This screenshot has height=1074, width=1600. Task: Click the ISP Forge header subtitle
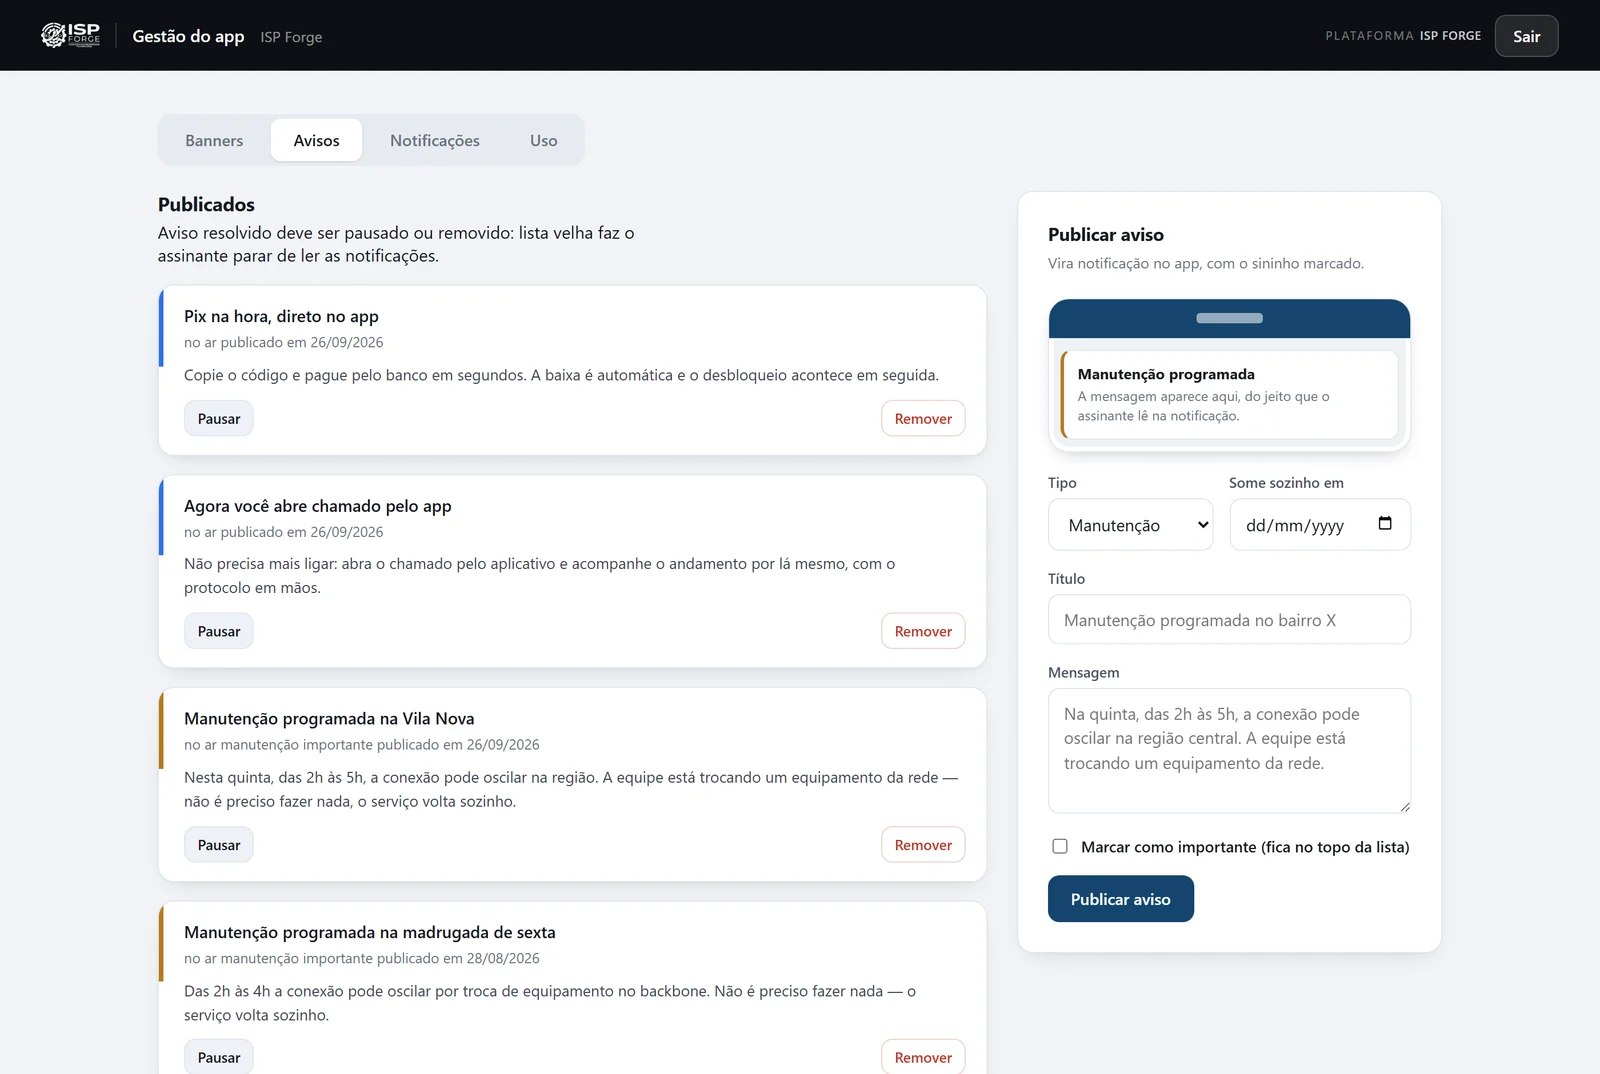click(x=291, y=37)
